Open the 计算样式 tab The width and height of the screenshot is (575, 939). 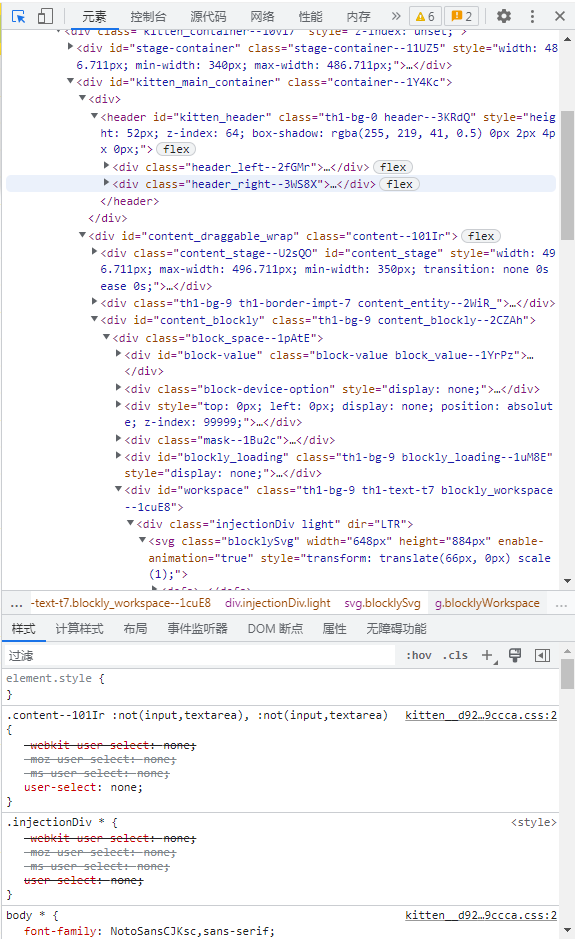tap(80, 629)
